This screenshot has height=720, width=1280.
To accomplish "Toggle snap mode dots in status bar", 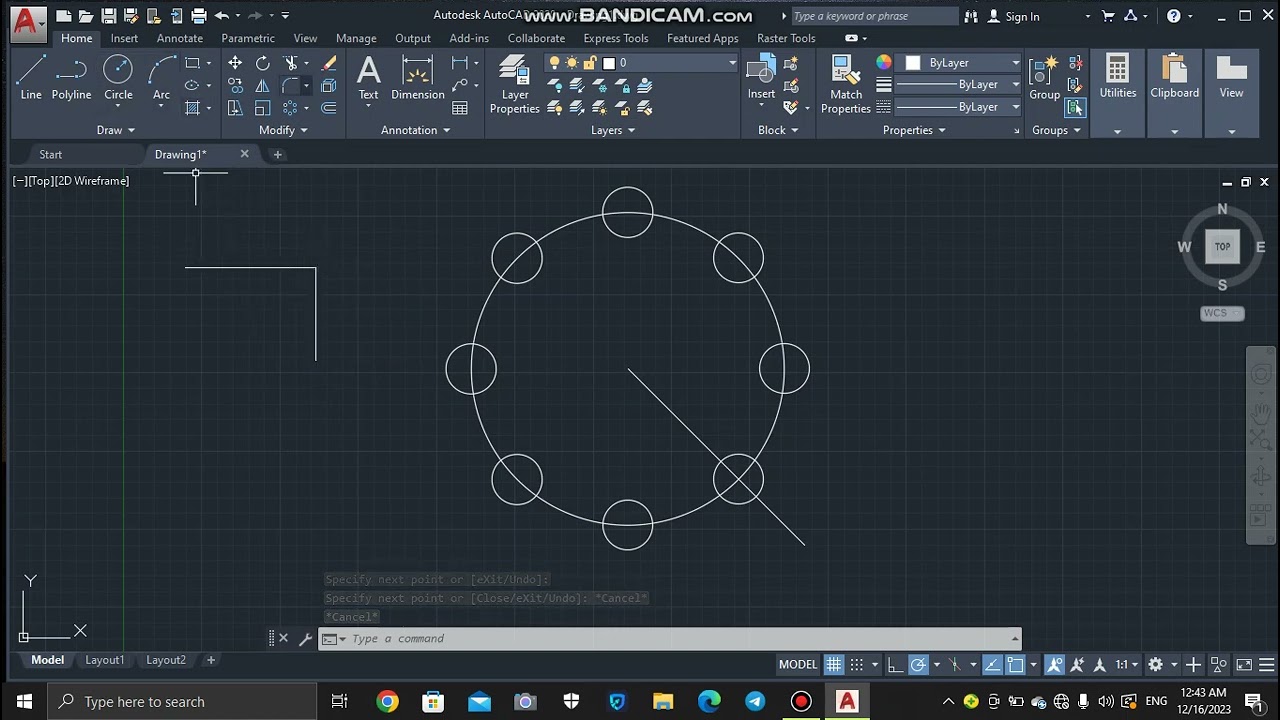I will tap(856, 664).
